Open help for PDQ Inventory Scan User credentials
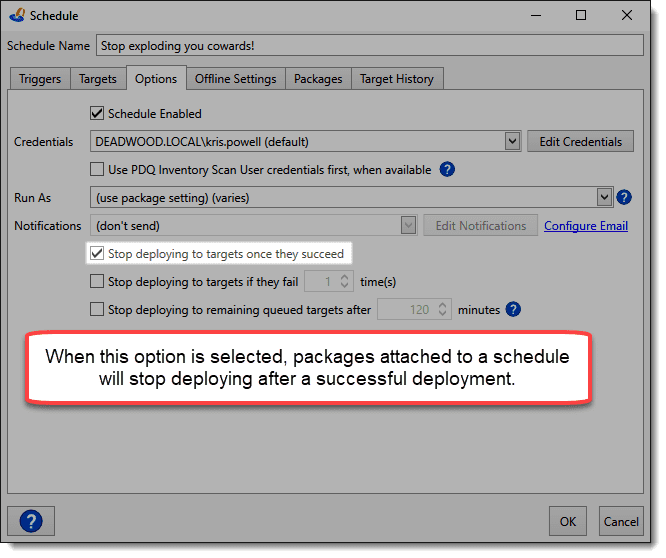 pos(447,170)
